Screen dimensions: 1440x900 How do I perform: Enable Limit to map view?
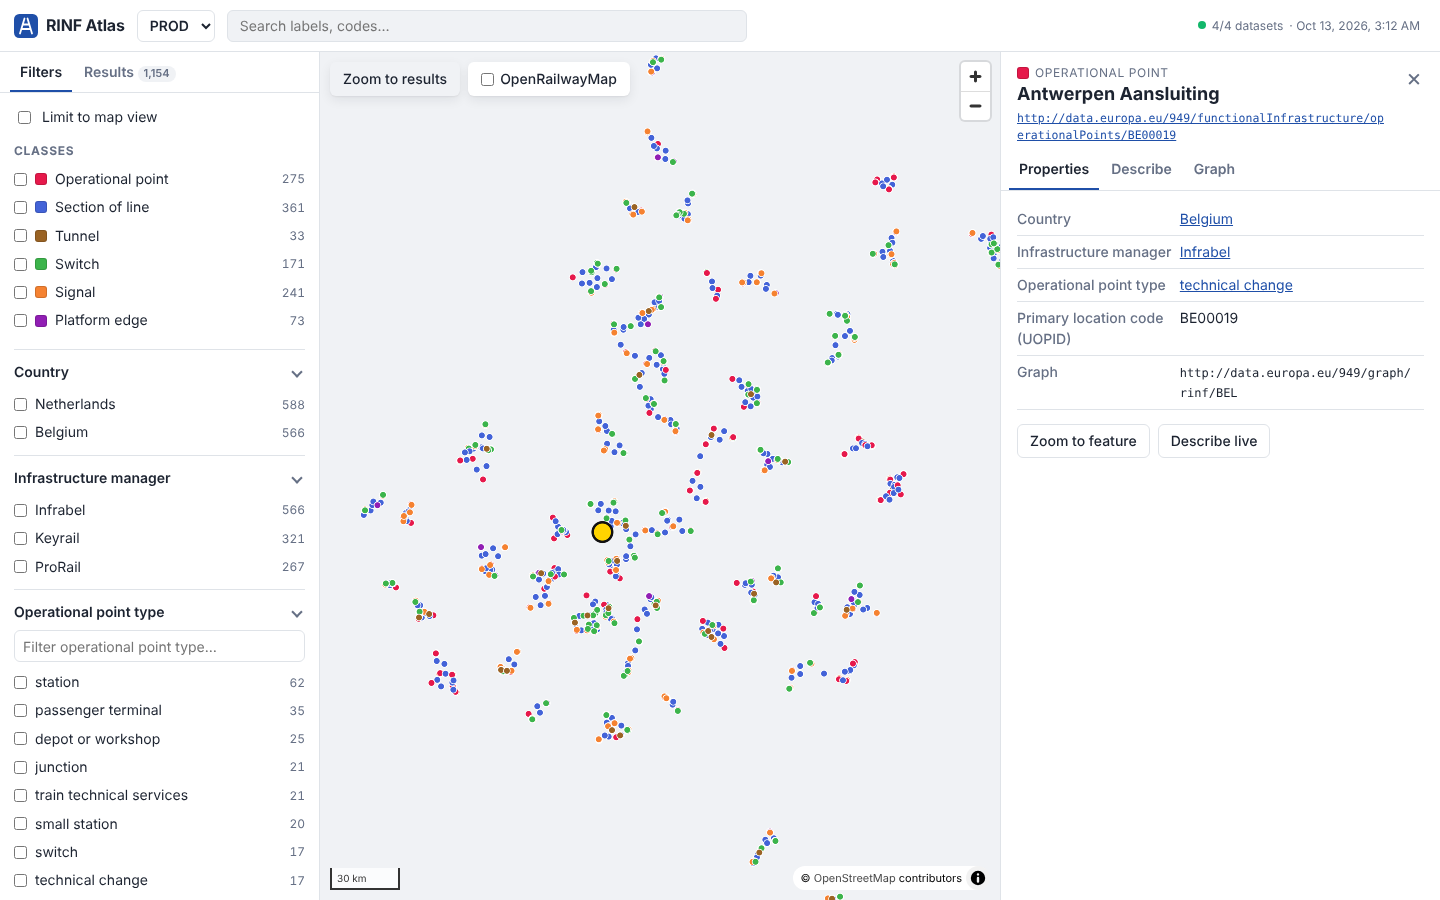[24, 117]
